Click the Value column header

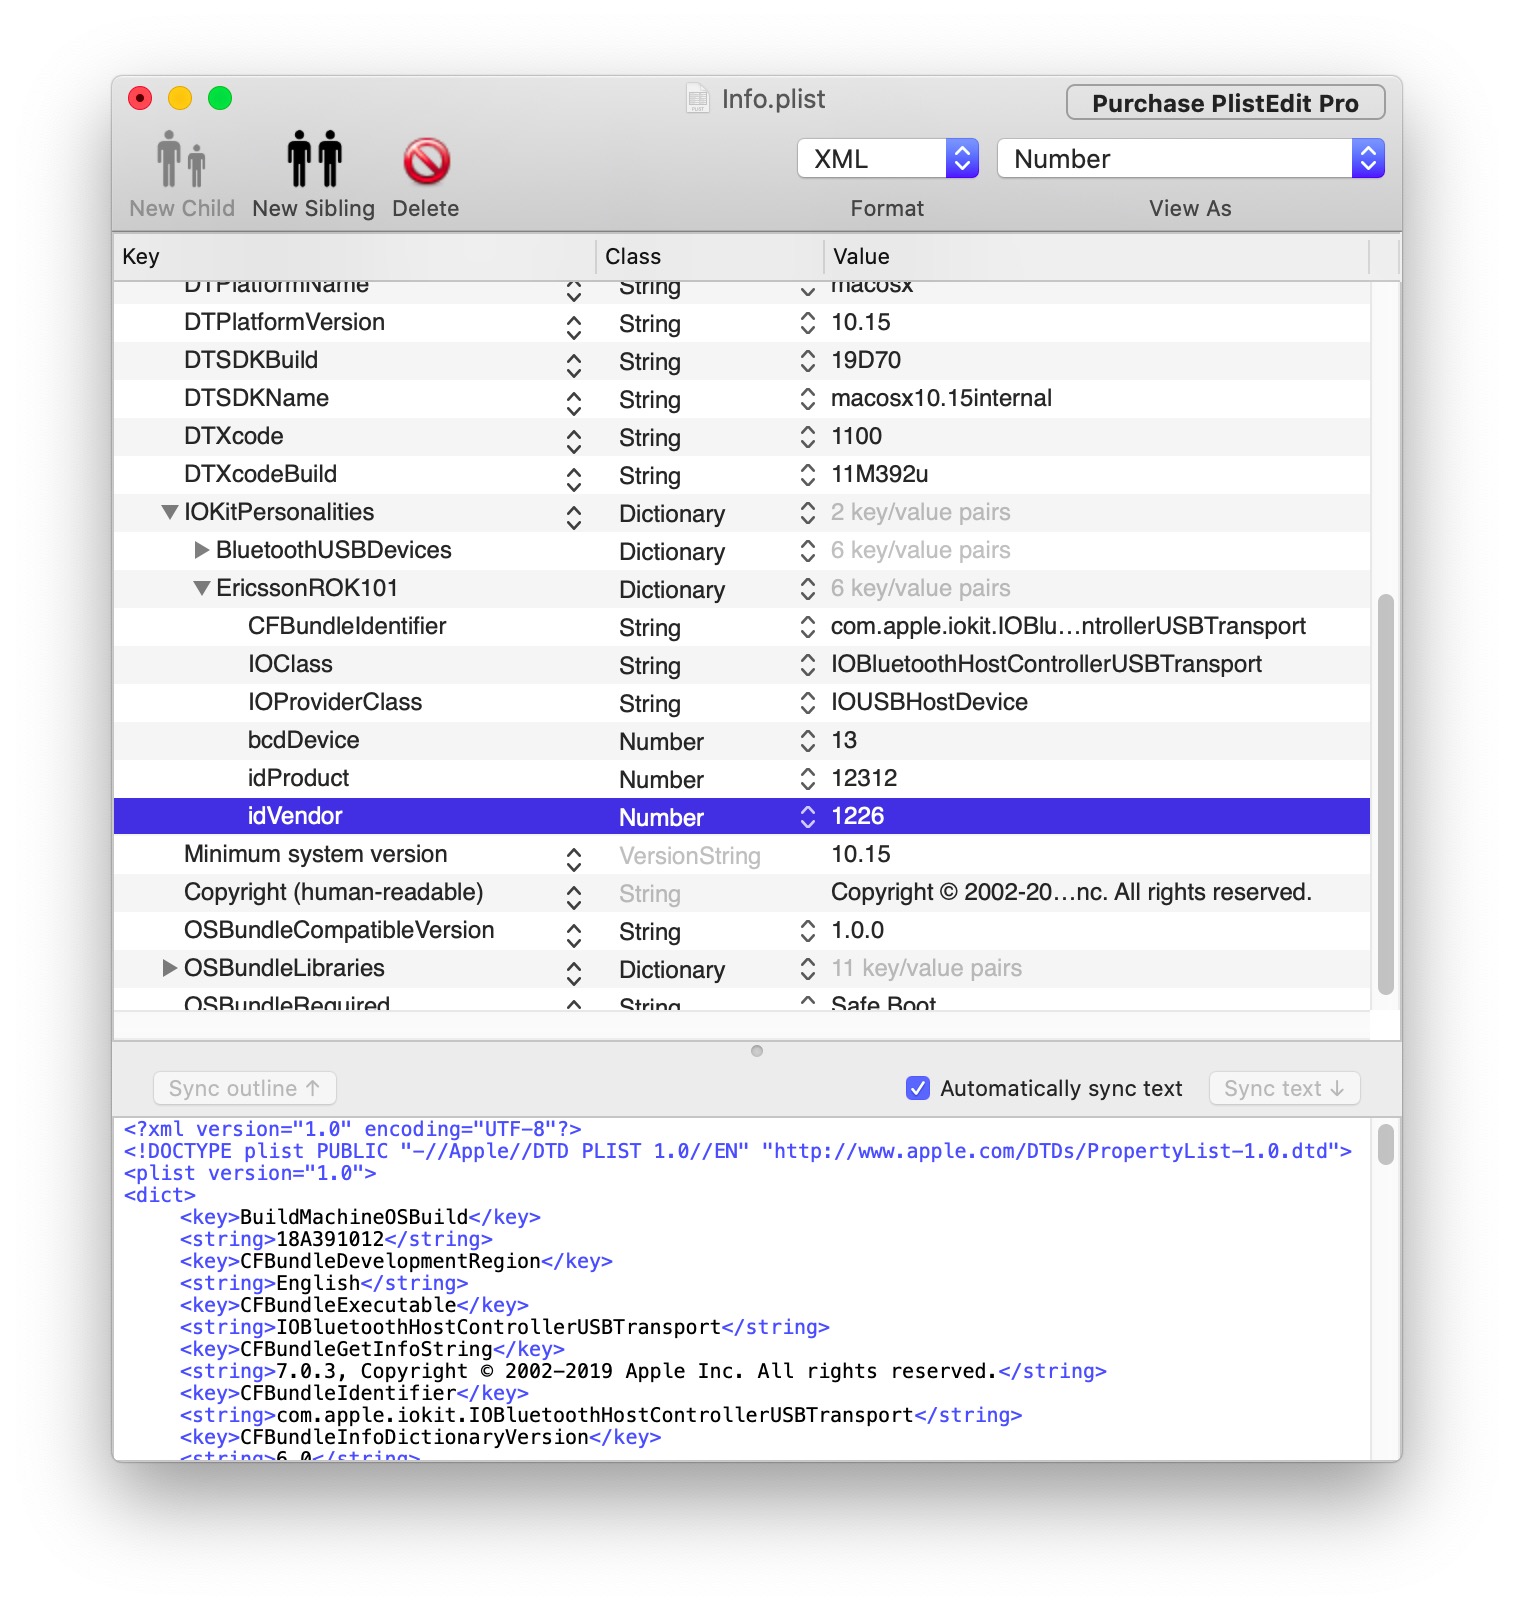point(1095,257)
